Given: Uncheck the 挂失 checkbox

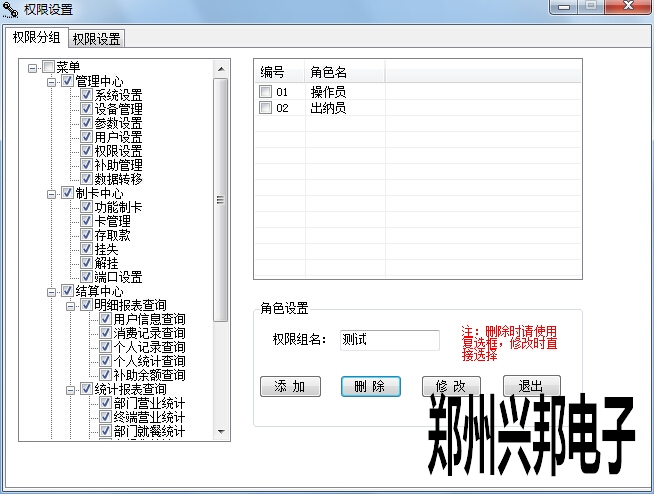Looking at the screenshot, I should pos(86,249).
